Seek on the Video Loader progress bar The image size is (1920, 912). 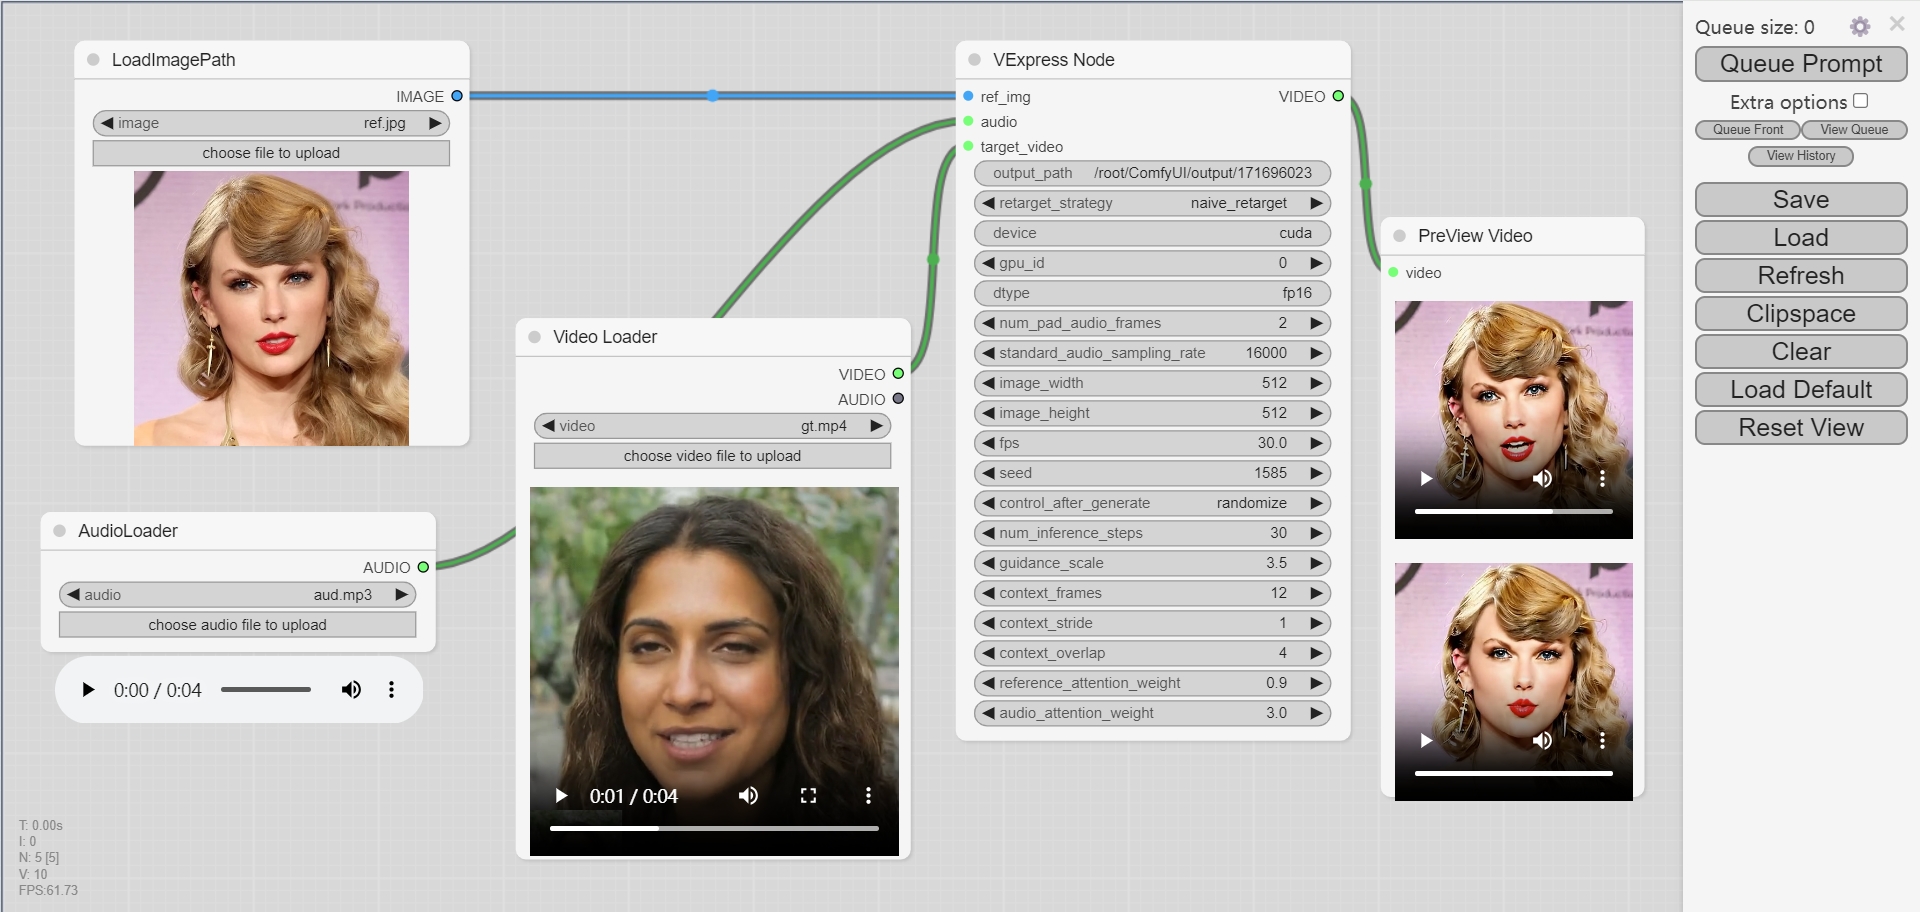coord(714,829)
